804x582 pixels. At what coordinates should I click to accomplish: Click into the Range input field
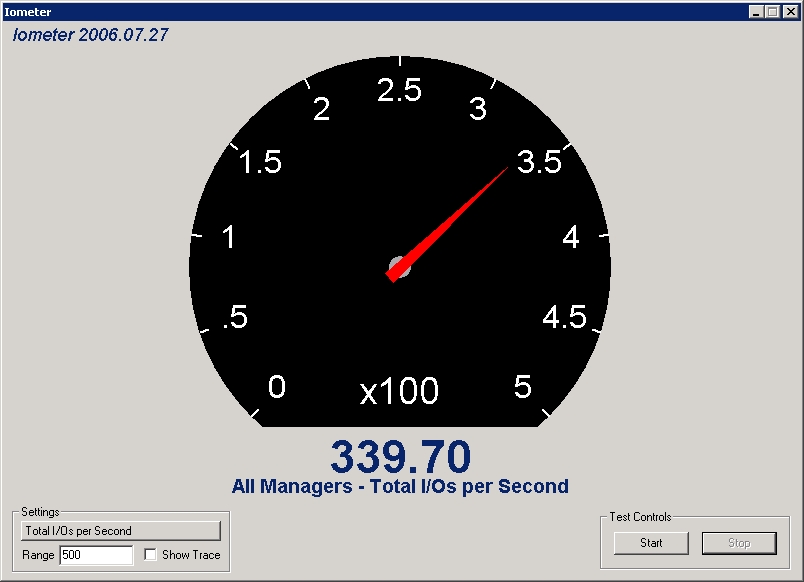tap(96, 555)
